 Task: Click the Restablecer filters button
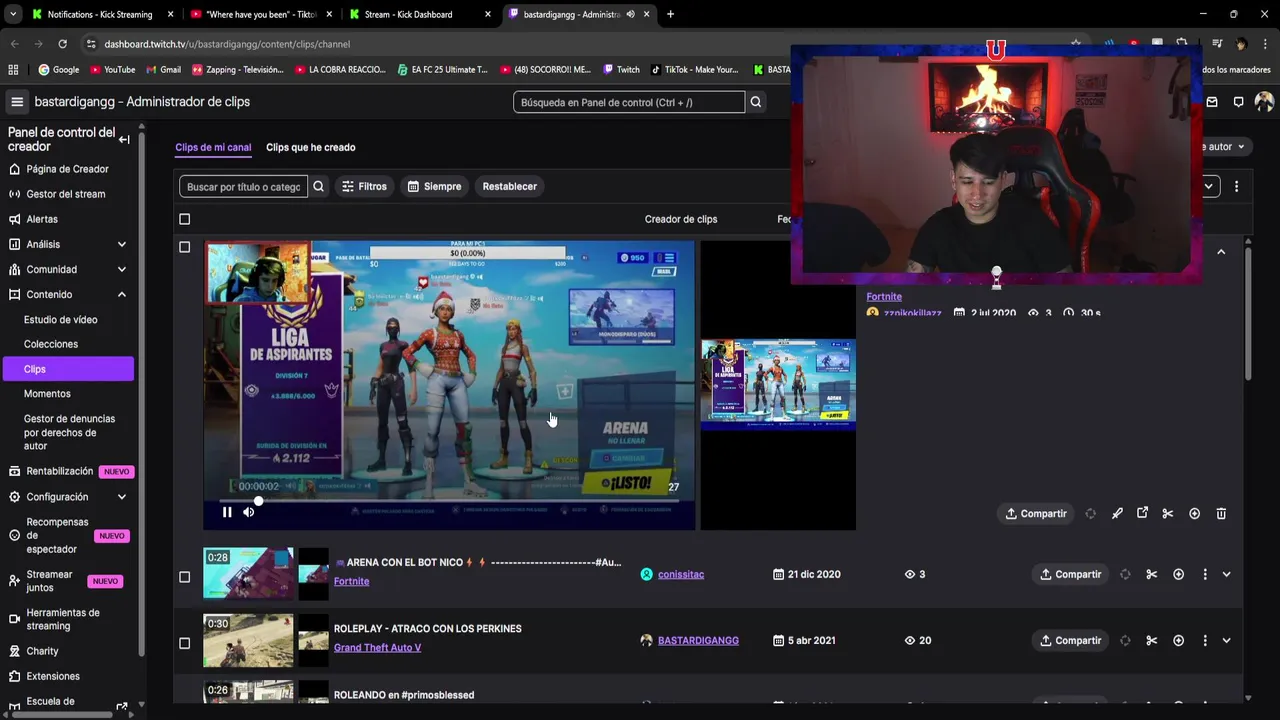(510, 186)
